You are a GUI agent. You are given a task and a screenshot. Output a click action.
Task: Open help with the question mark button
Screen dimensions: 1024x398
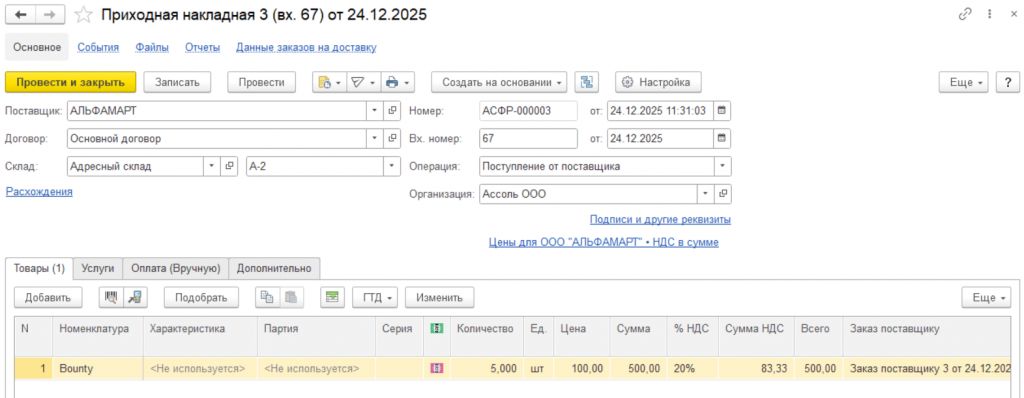[1008, 82]
